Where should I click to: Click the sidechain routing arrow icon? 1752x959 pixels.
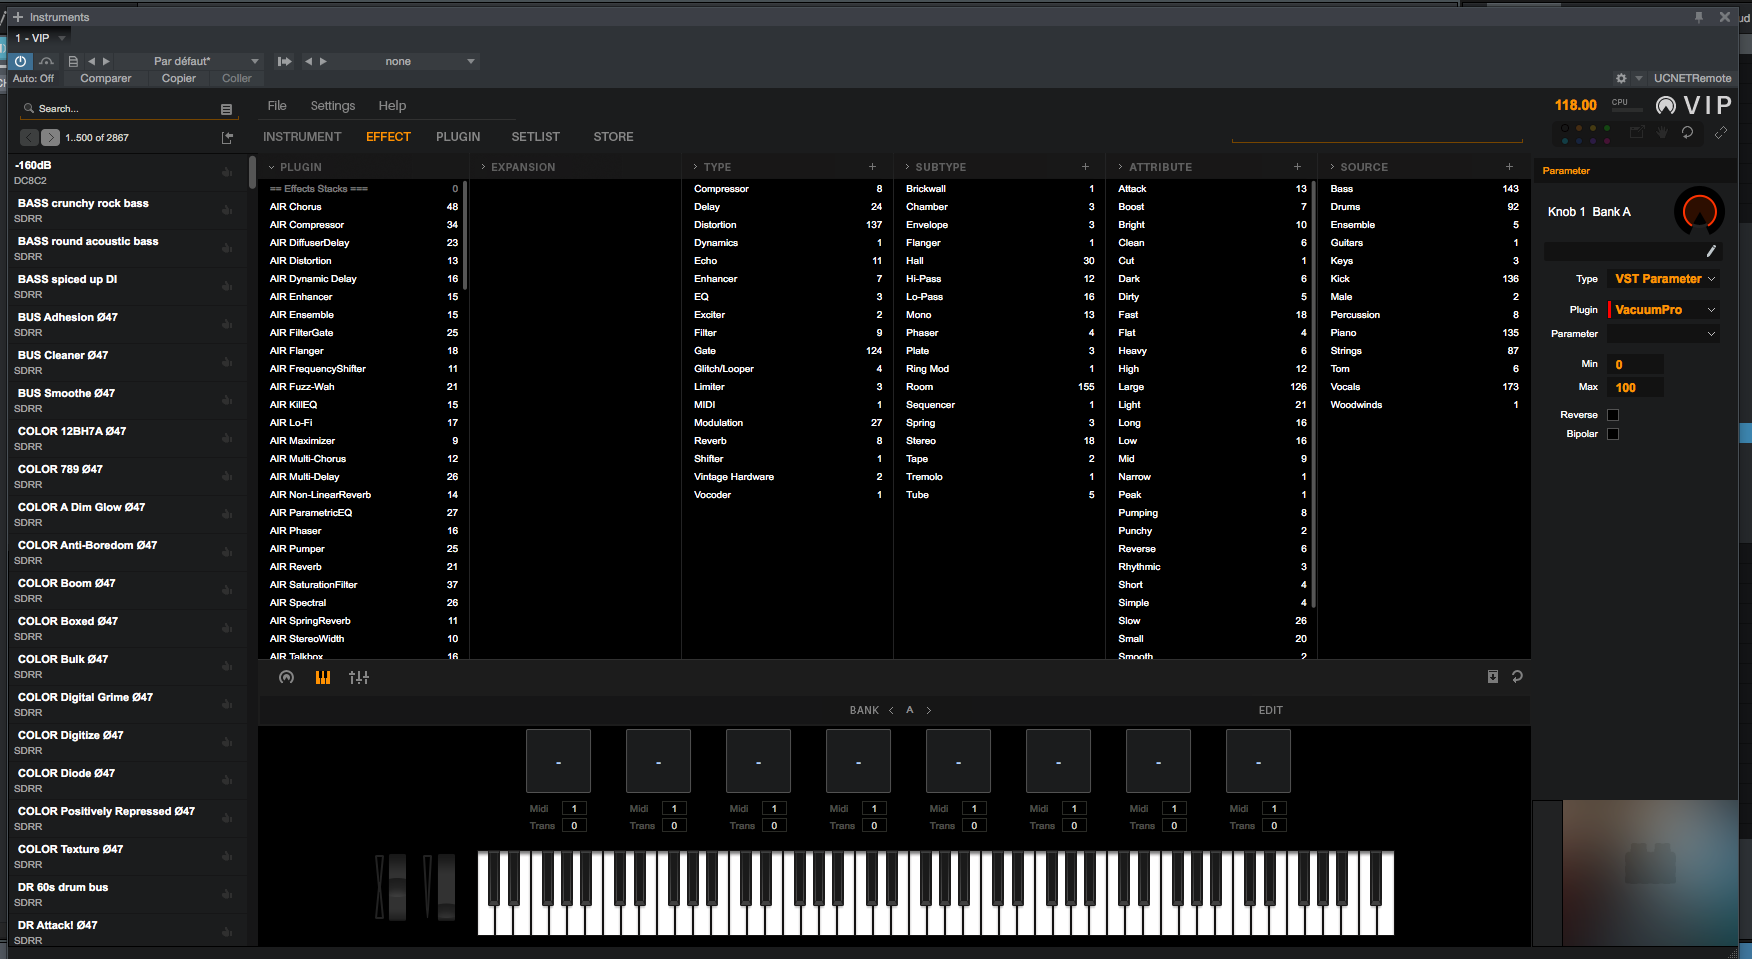pos(284,61)
